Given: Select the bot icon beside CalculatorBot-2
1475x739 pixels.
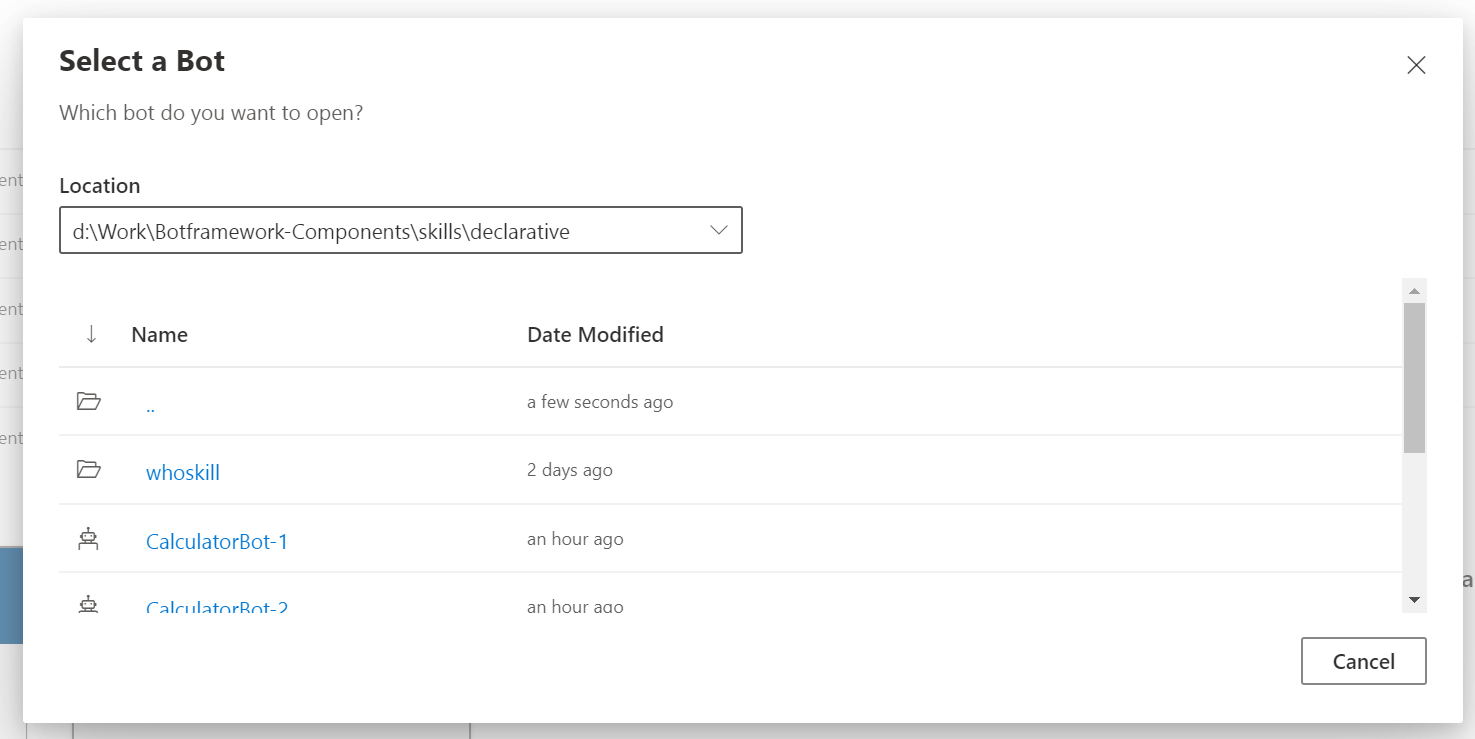Looking at the screenshot, I should [88, 606].
